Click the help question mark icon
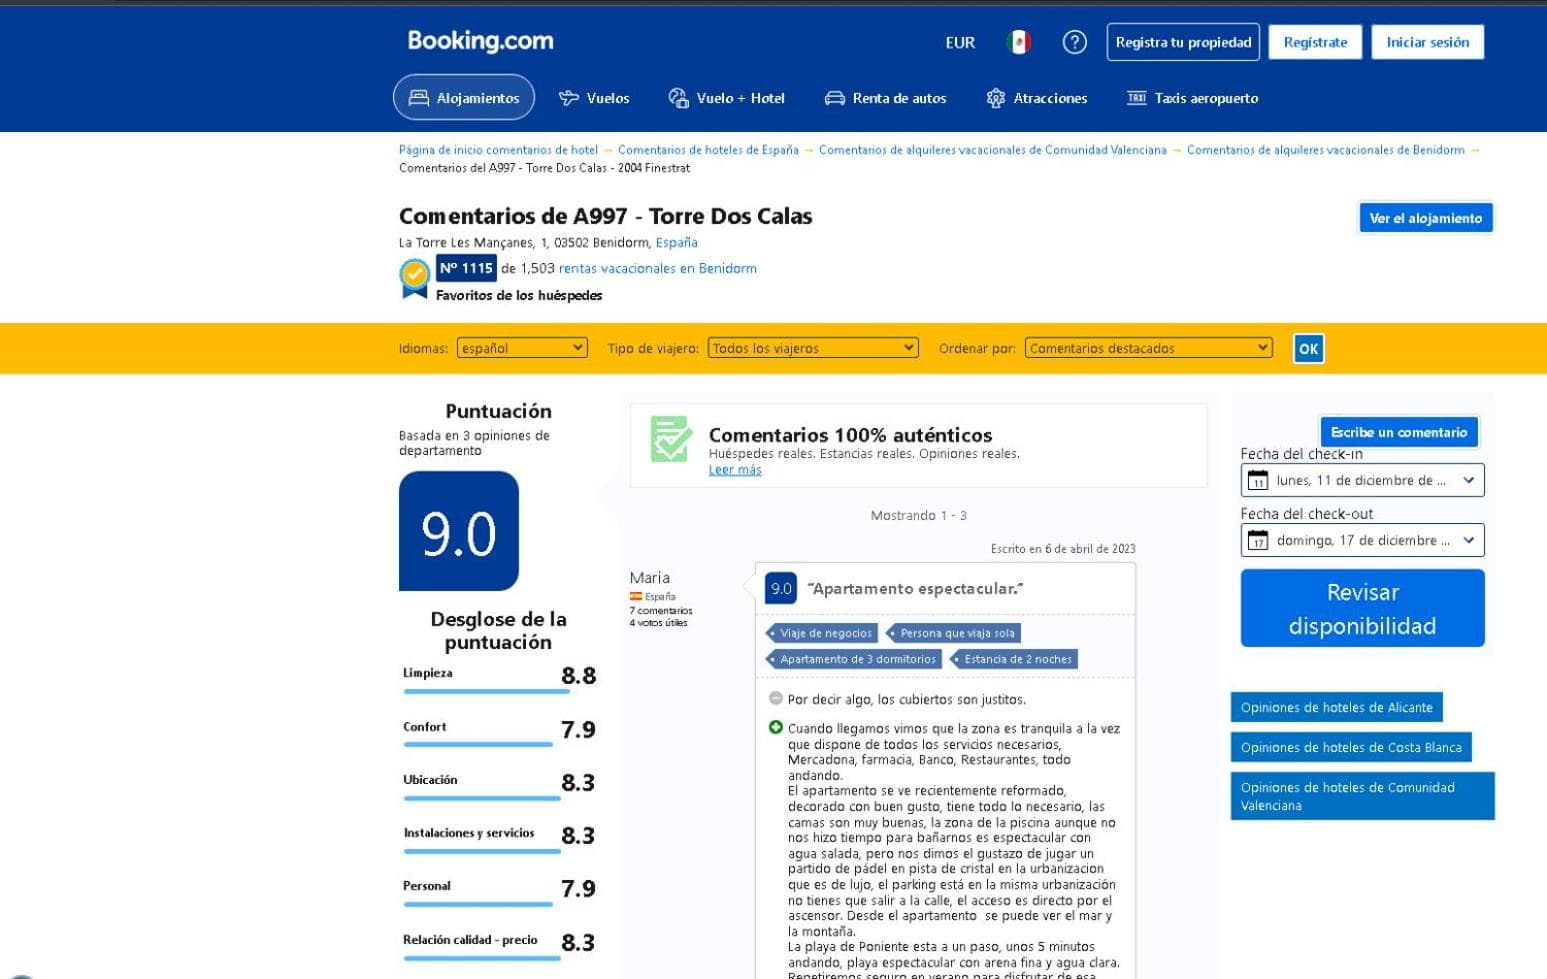This screenshot has height=979, width=1547. coord(1074,42)
